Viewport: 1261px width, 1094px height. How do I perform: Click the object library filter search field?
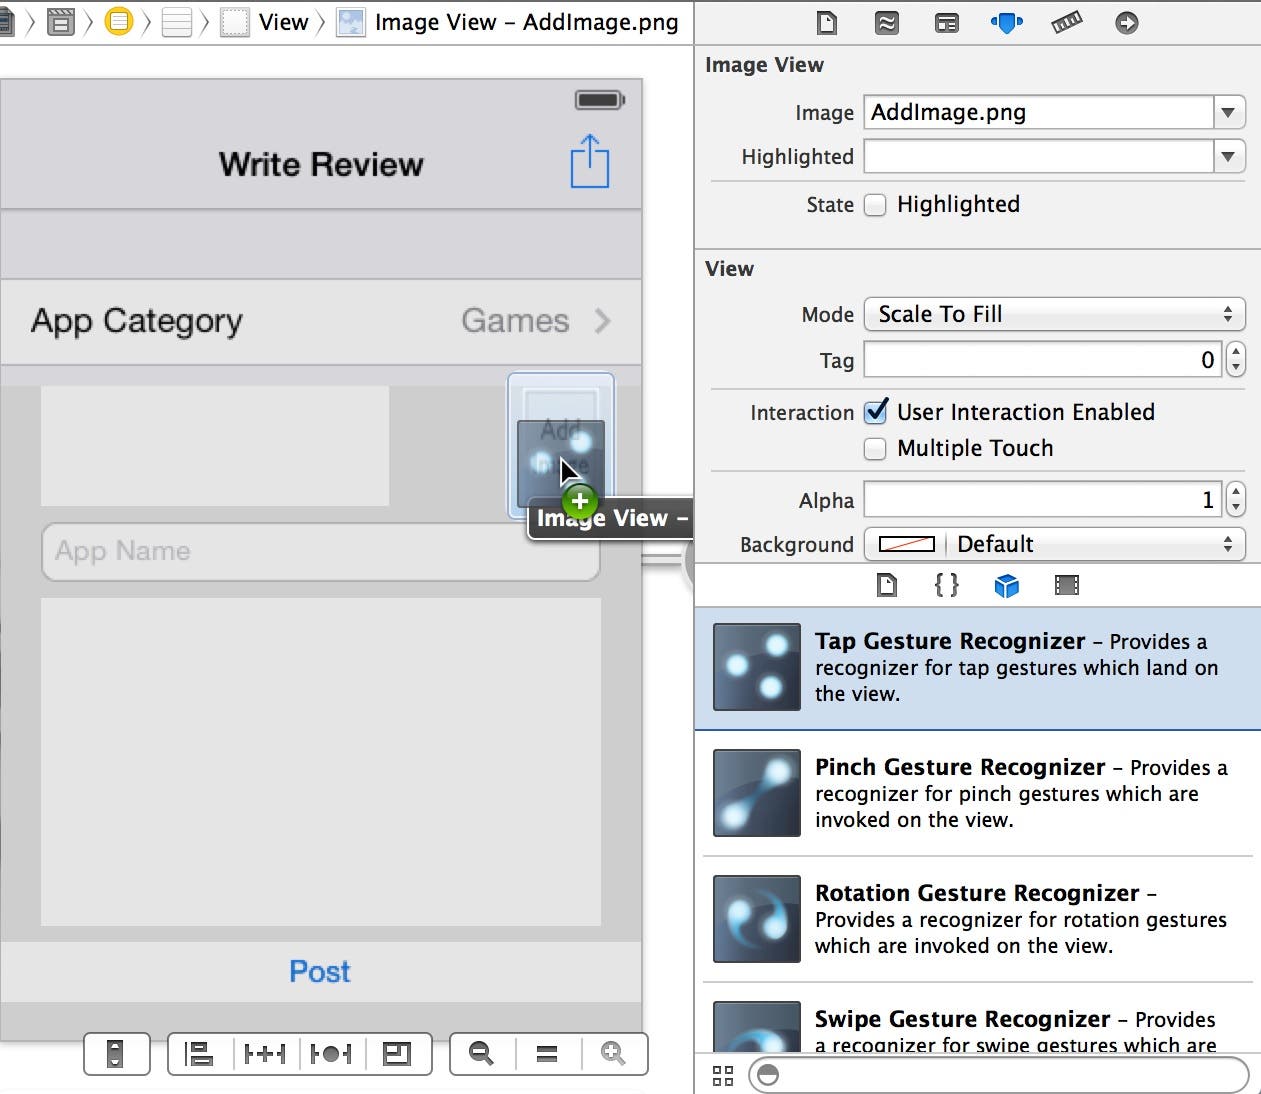click(x=998, y=1075)
